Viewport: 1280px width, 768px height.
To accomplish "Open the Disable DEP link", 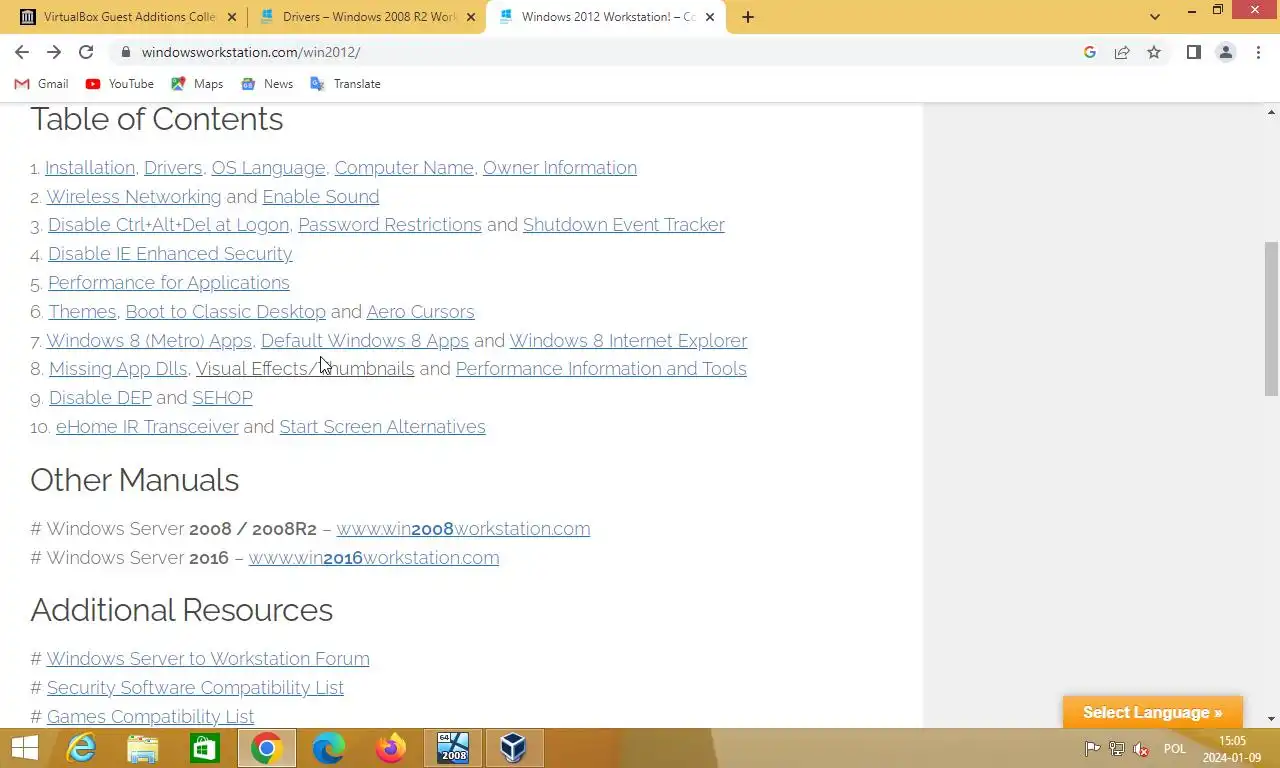I will pyautogui.click(x=100, y=398).
